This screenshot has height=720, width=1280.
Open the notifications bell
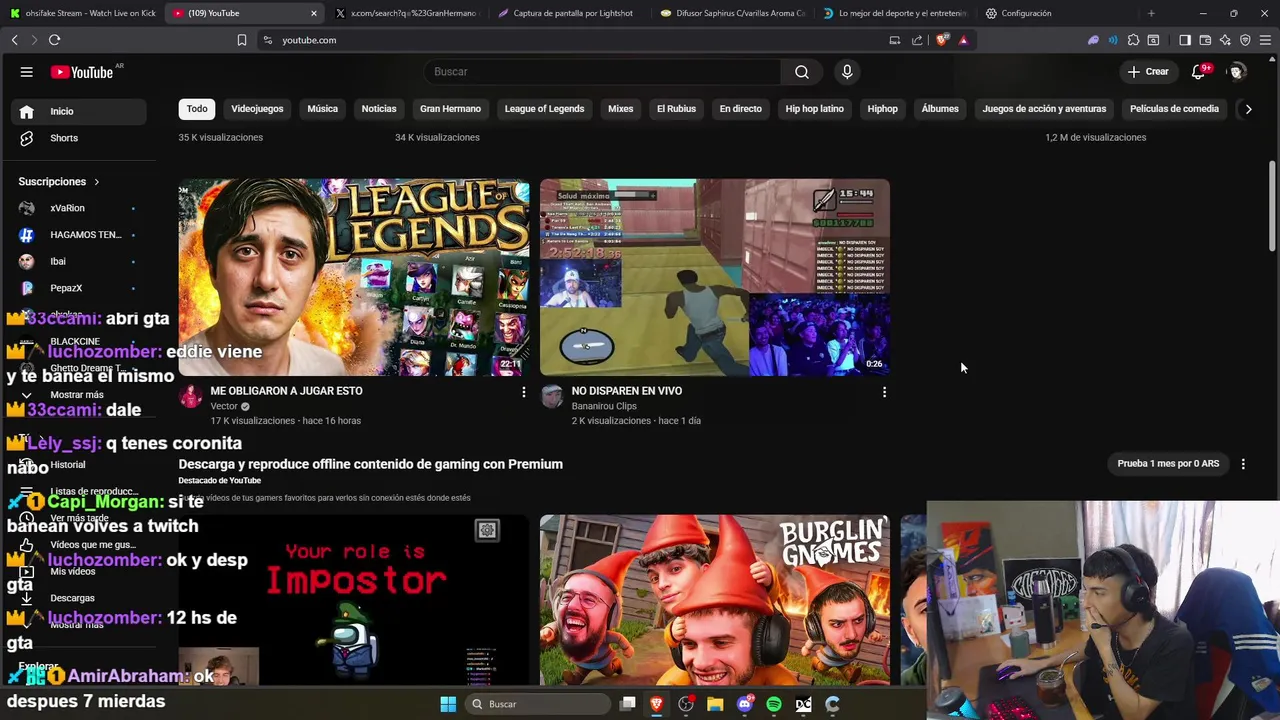(1199, 72)
